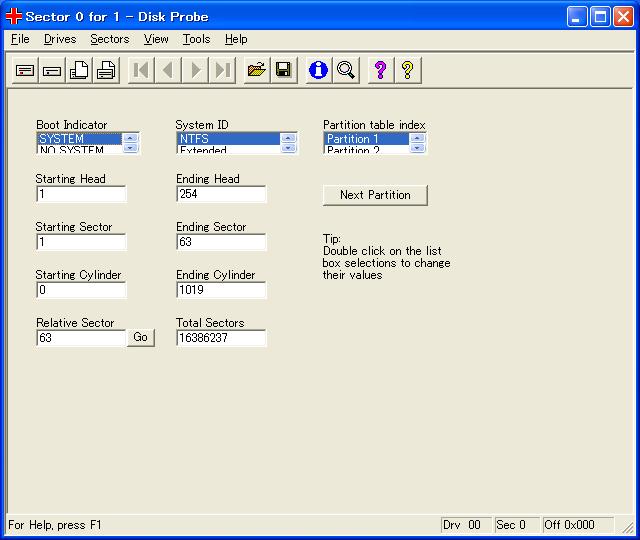Go to previous sector arrow icon
640x540 pixels.
click(168, 70)
